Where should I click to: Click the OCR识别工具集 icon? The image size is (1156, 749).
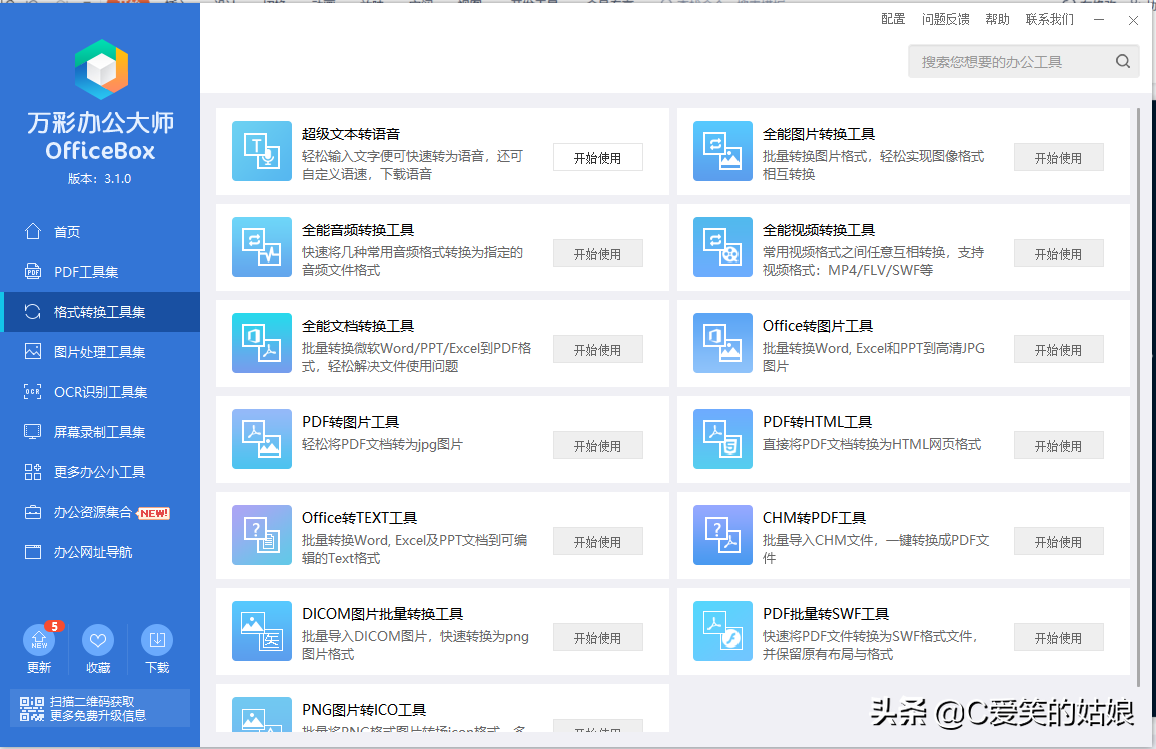pyautogui.click(x=33, y=391)
